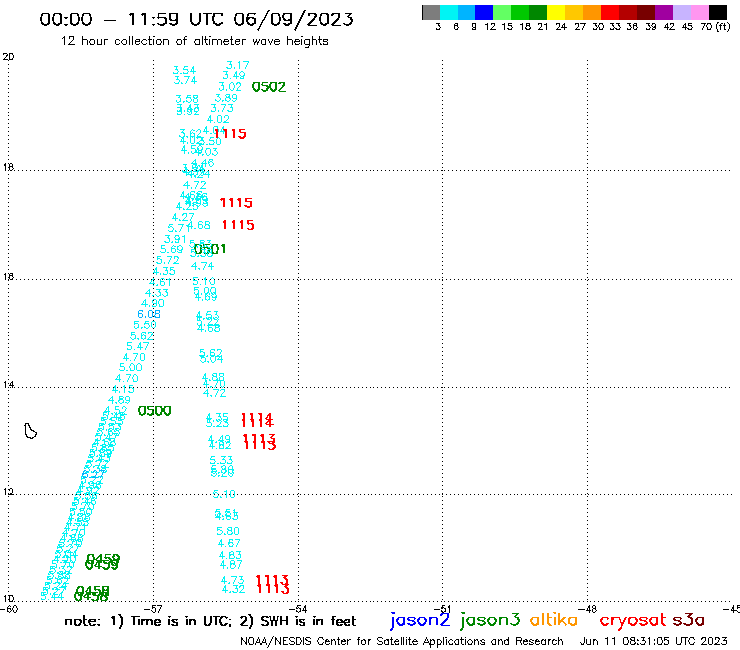Select the black swatch ending the scale
This screenshot has width=740, height=650.
pos(717,12)
